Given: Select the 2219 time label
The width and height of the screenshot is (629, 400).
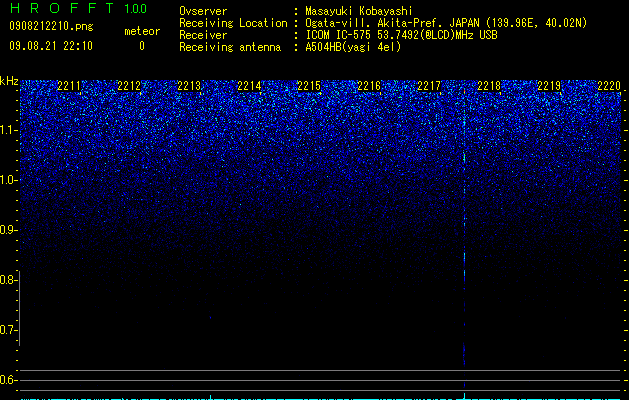Looking at the screenshot, I should [549, 86].
